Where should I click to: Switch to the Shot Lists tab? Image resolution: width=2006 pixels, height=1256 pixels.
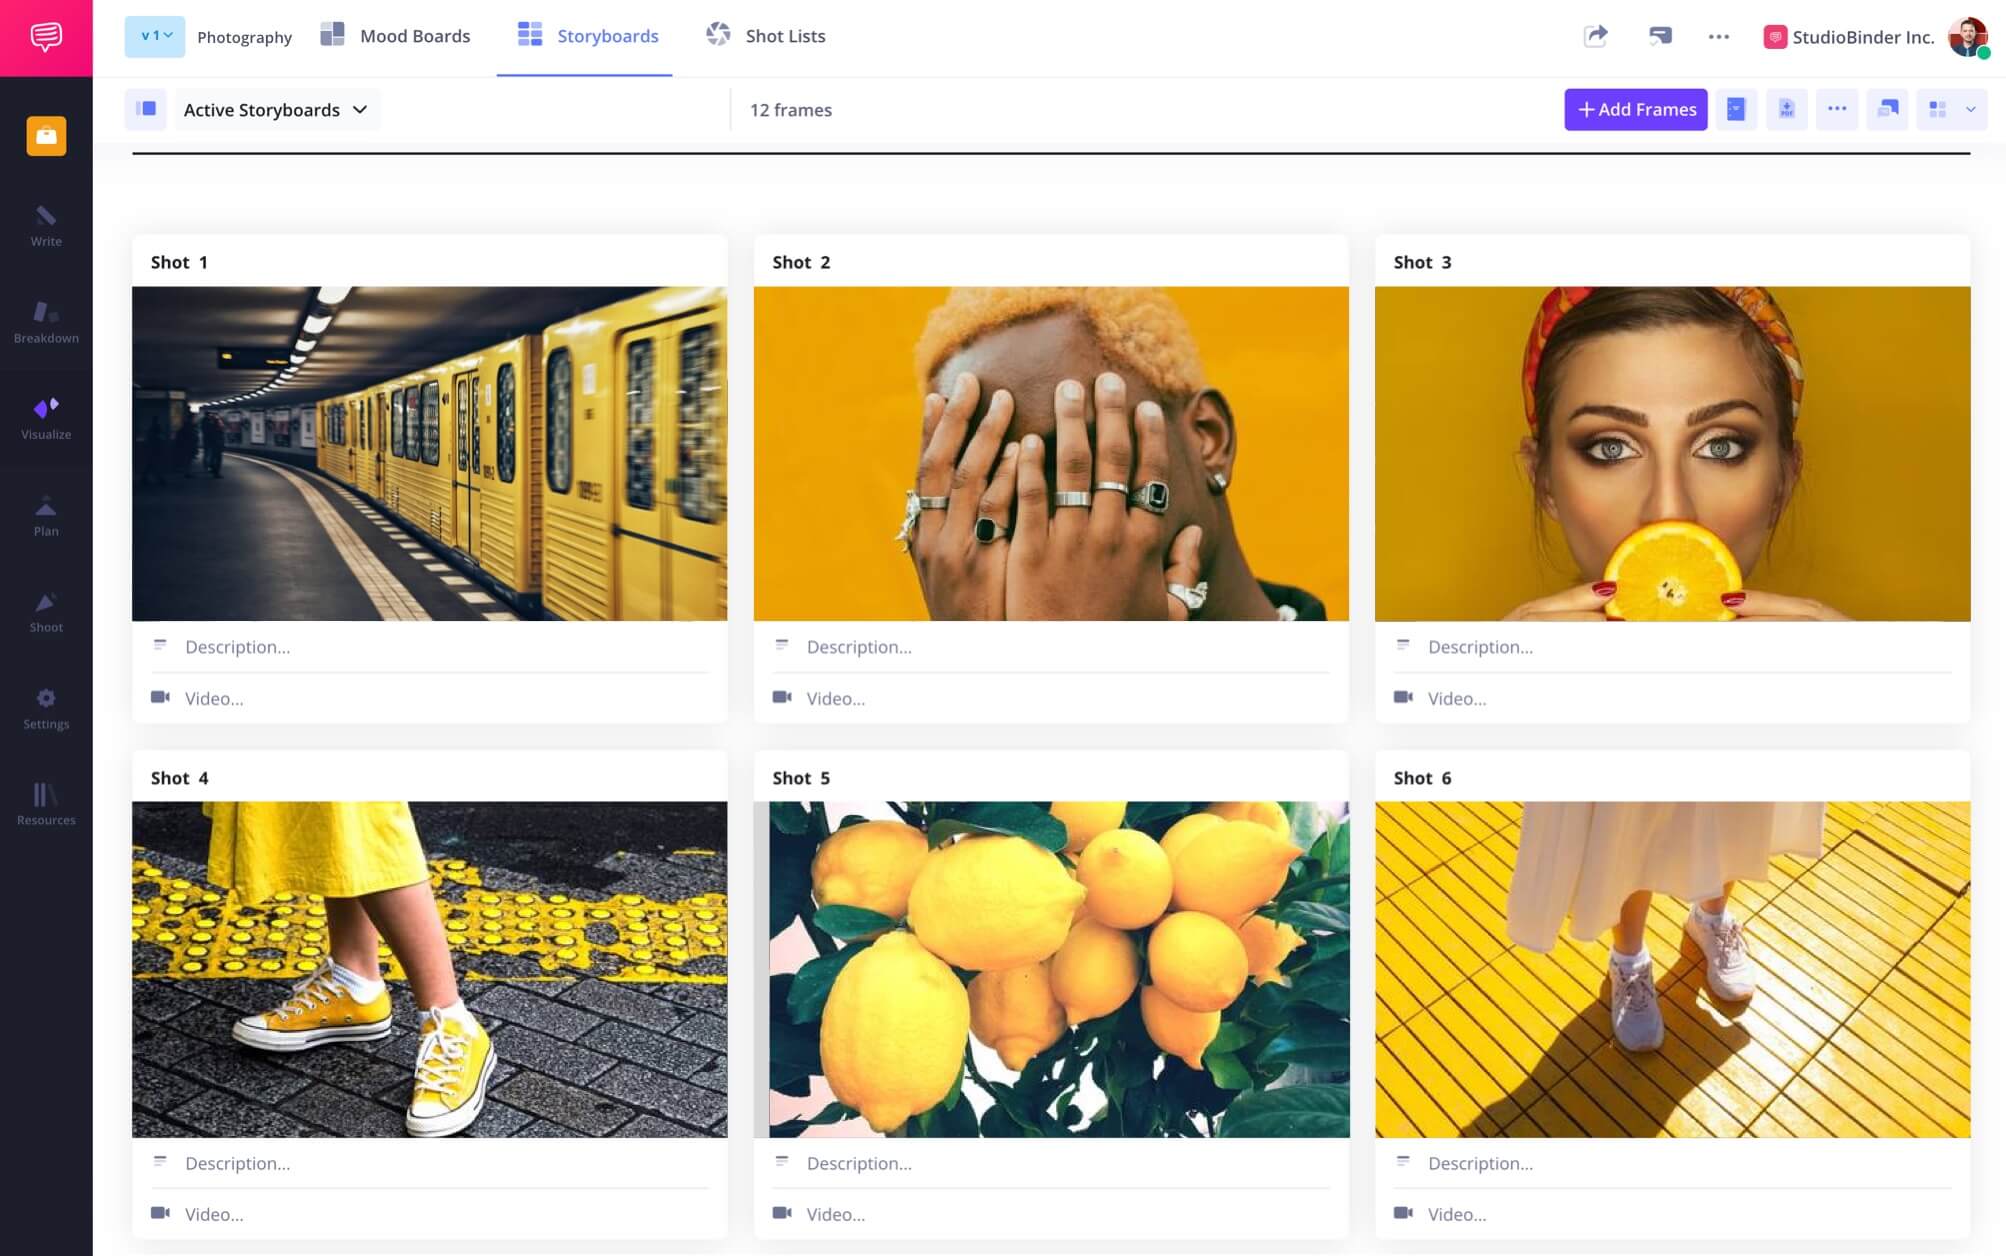coord(766,36)
